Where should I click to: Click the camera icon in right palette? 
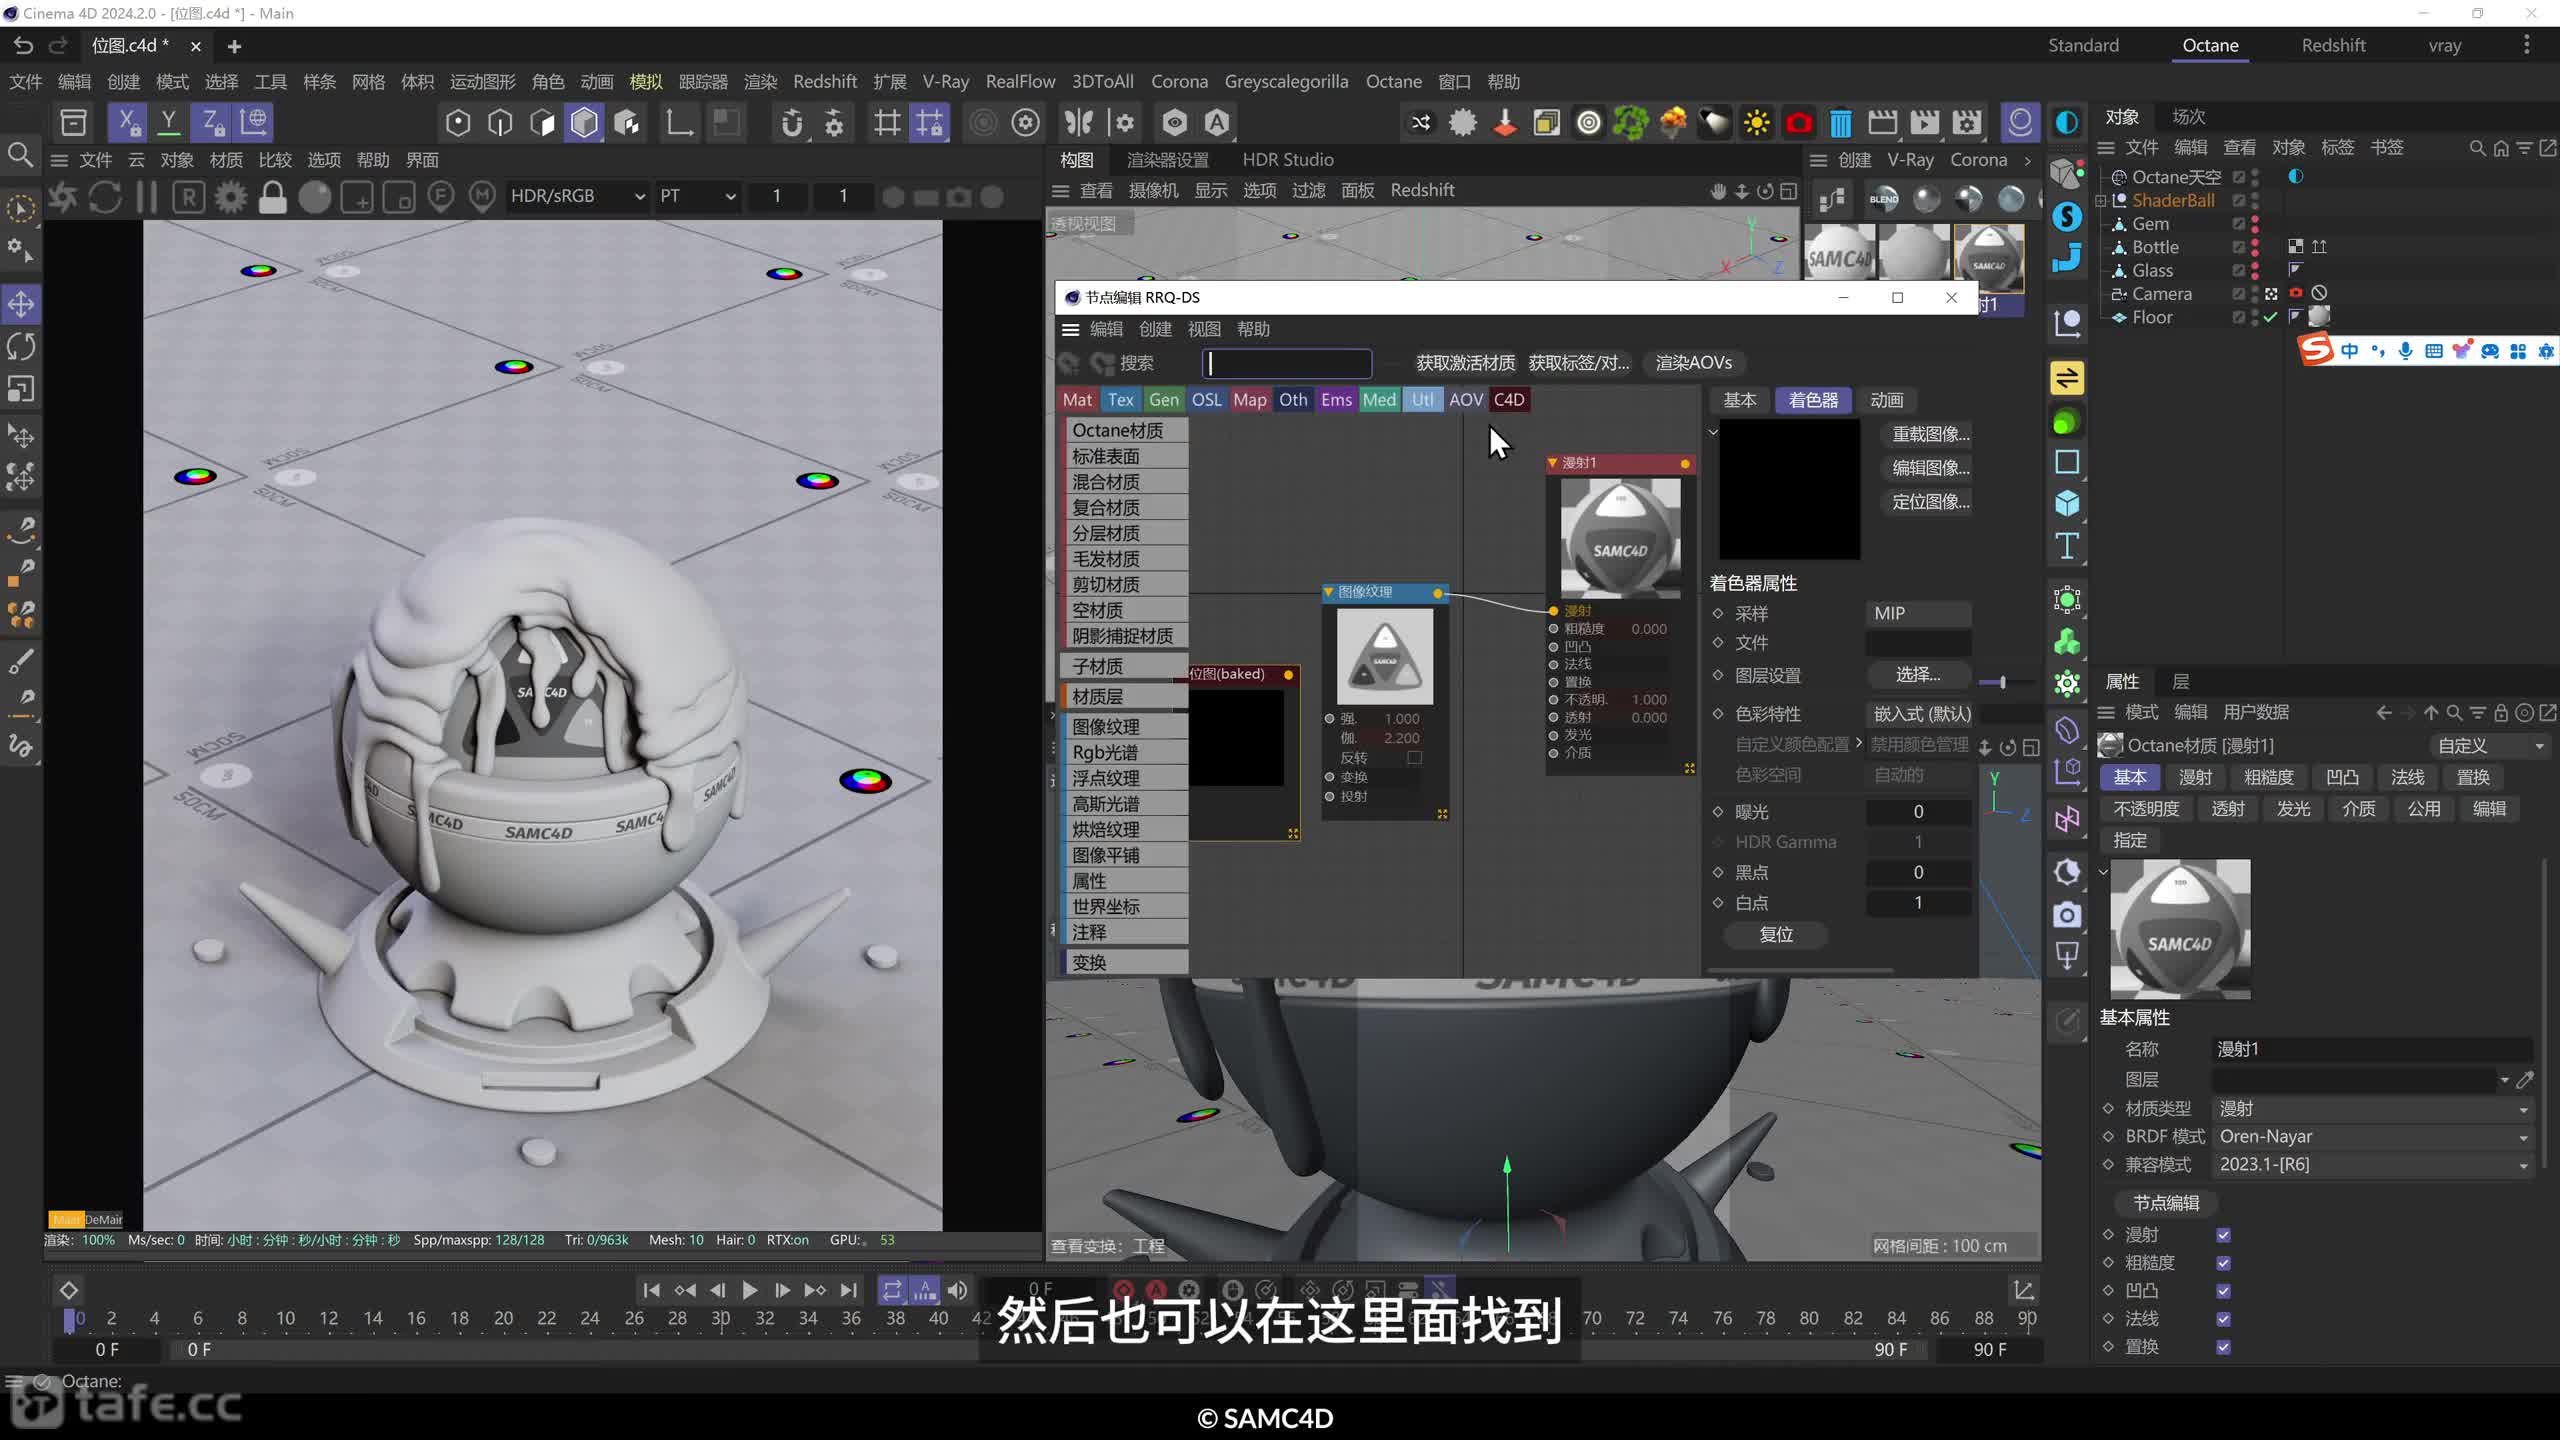coord(2067,914)
